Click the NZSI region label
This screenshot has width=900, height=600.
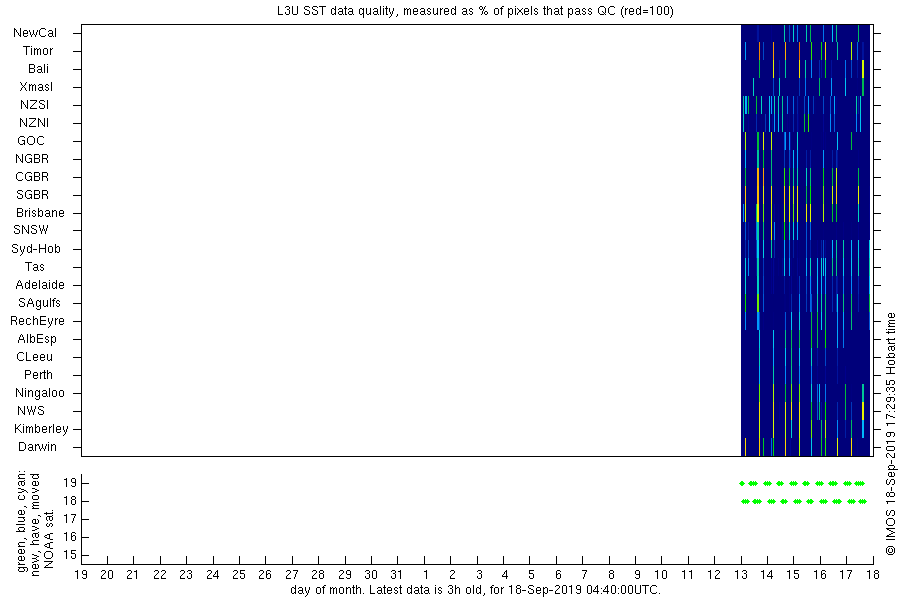pos(34,104)
